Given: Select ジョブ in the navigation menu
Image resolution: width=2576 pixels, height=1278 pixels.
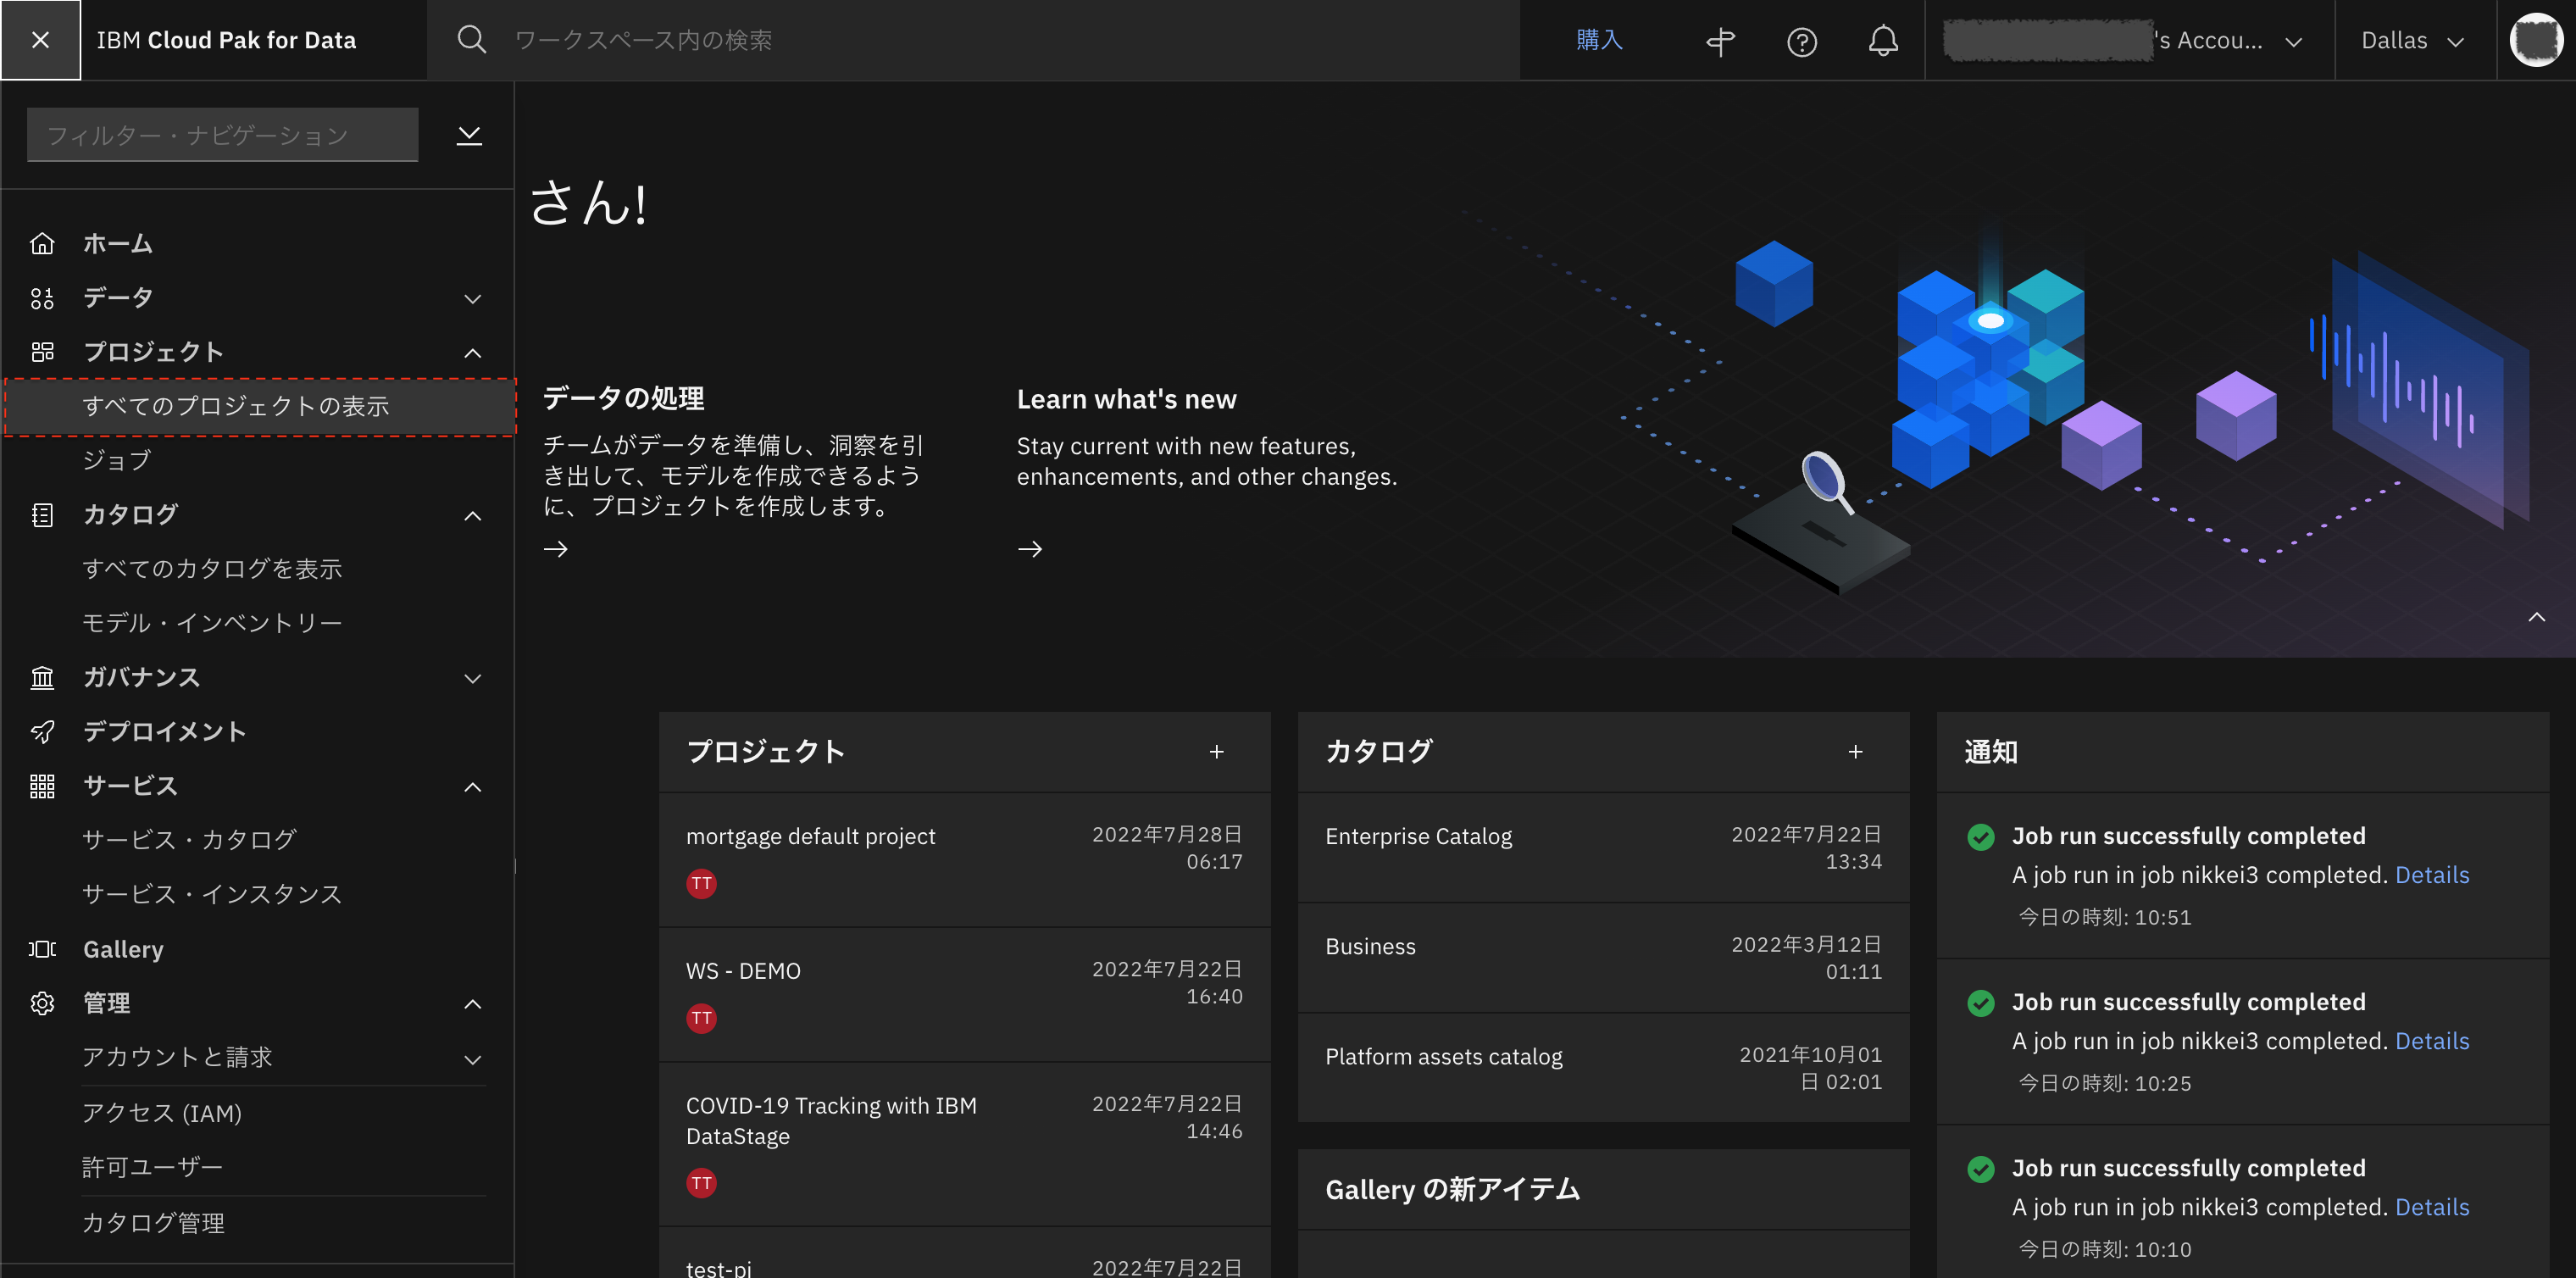Looking at the screenshot, I should tap(117, 460).
